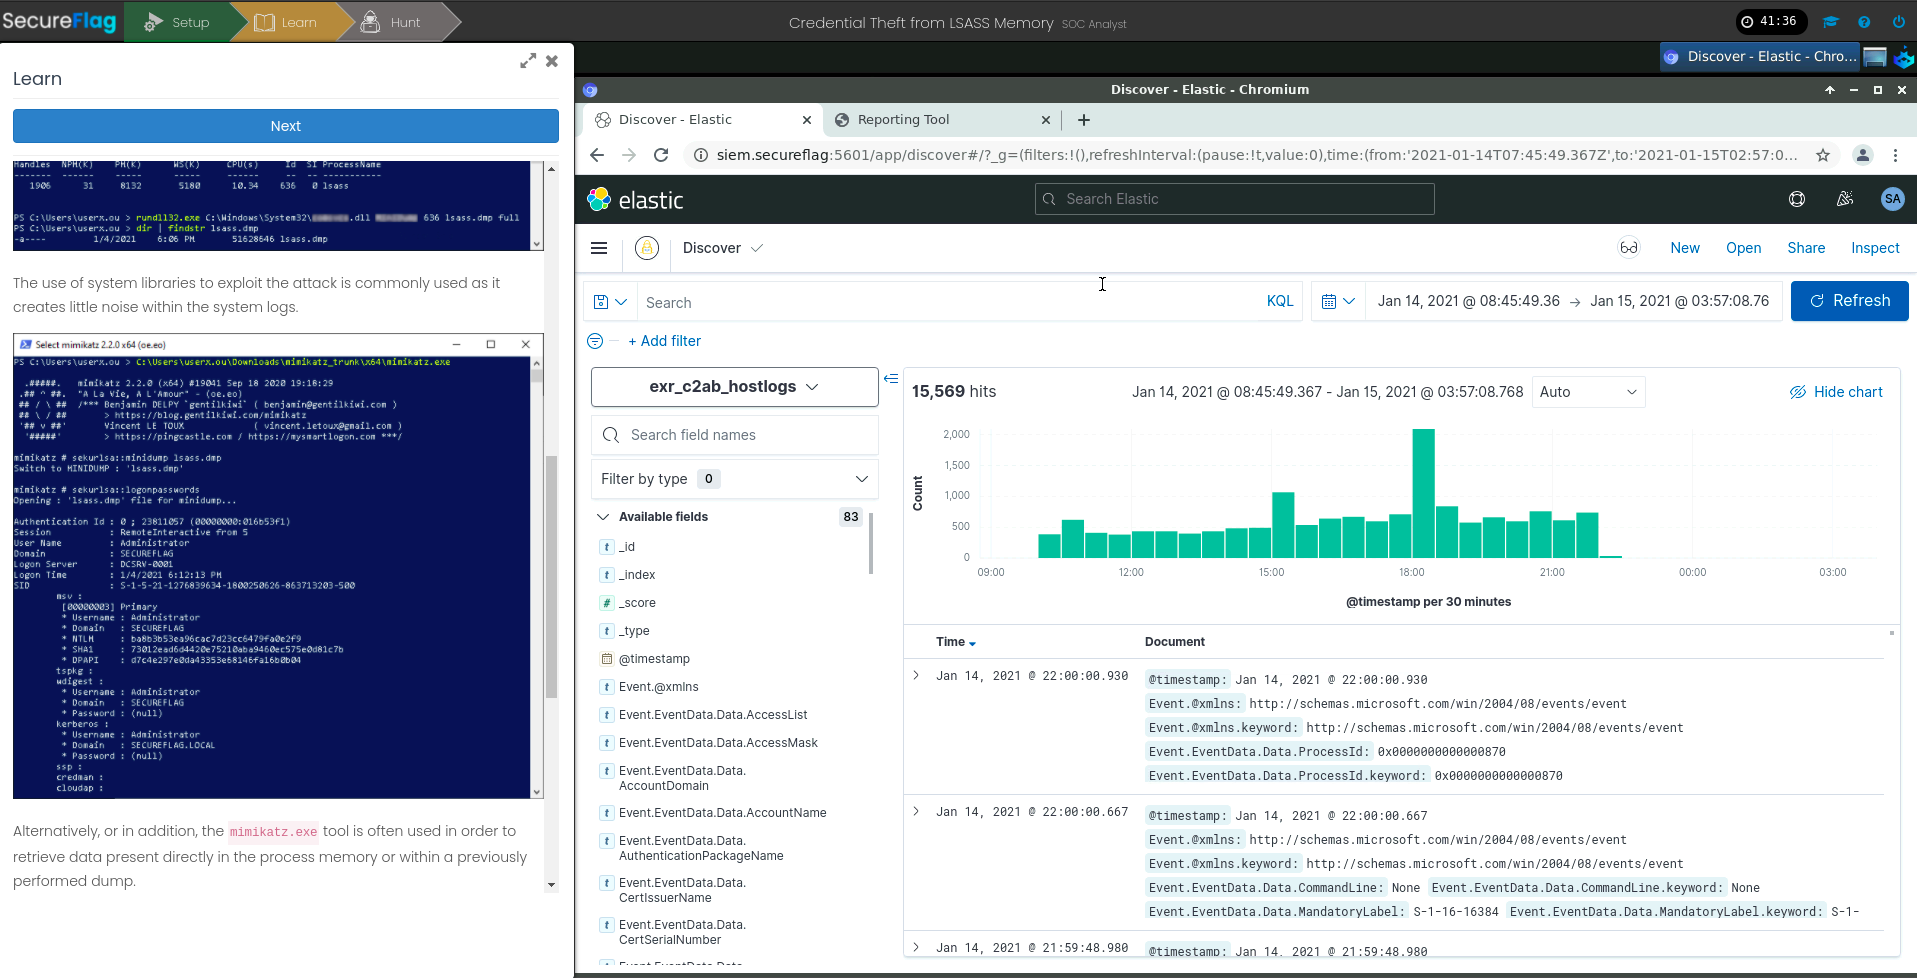Open the Elastic help menu icon
This screenshot has width=1917, height=978.
pyautogui.click(x=1797, y=199)
